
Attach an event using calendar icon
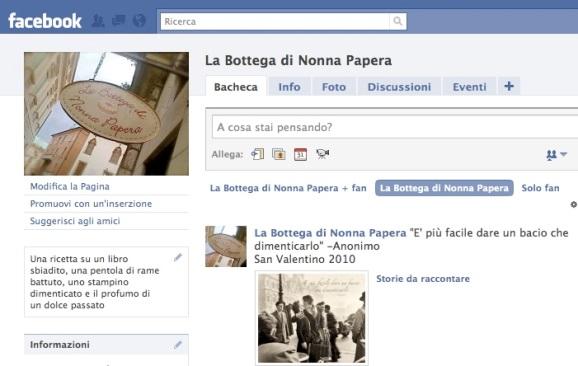300,154
